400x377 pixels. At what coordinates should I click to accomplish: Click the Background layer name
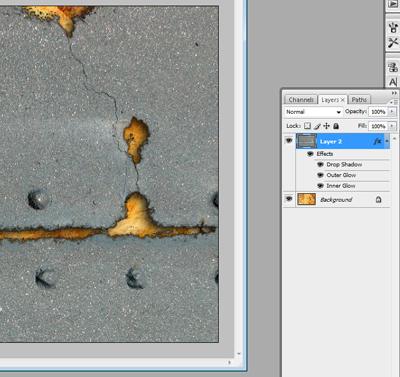coord(336,200)
